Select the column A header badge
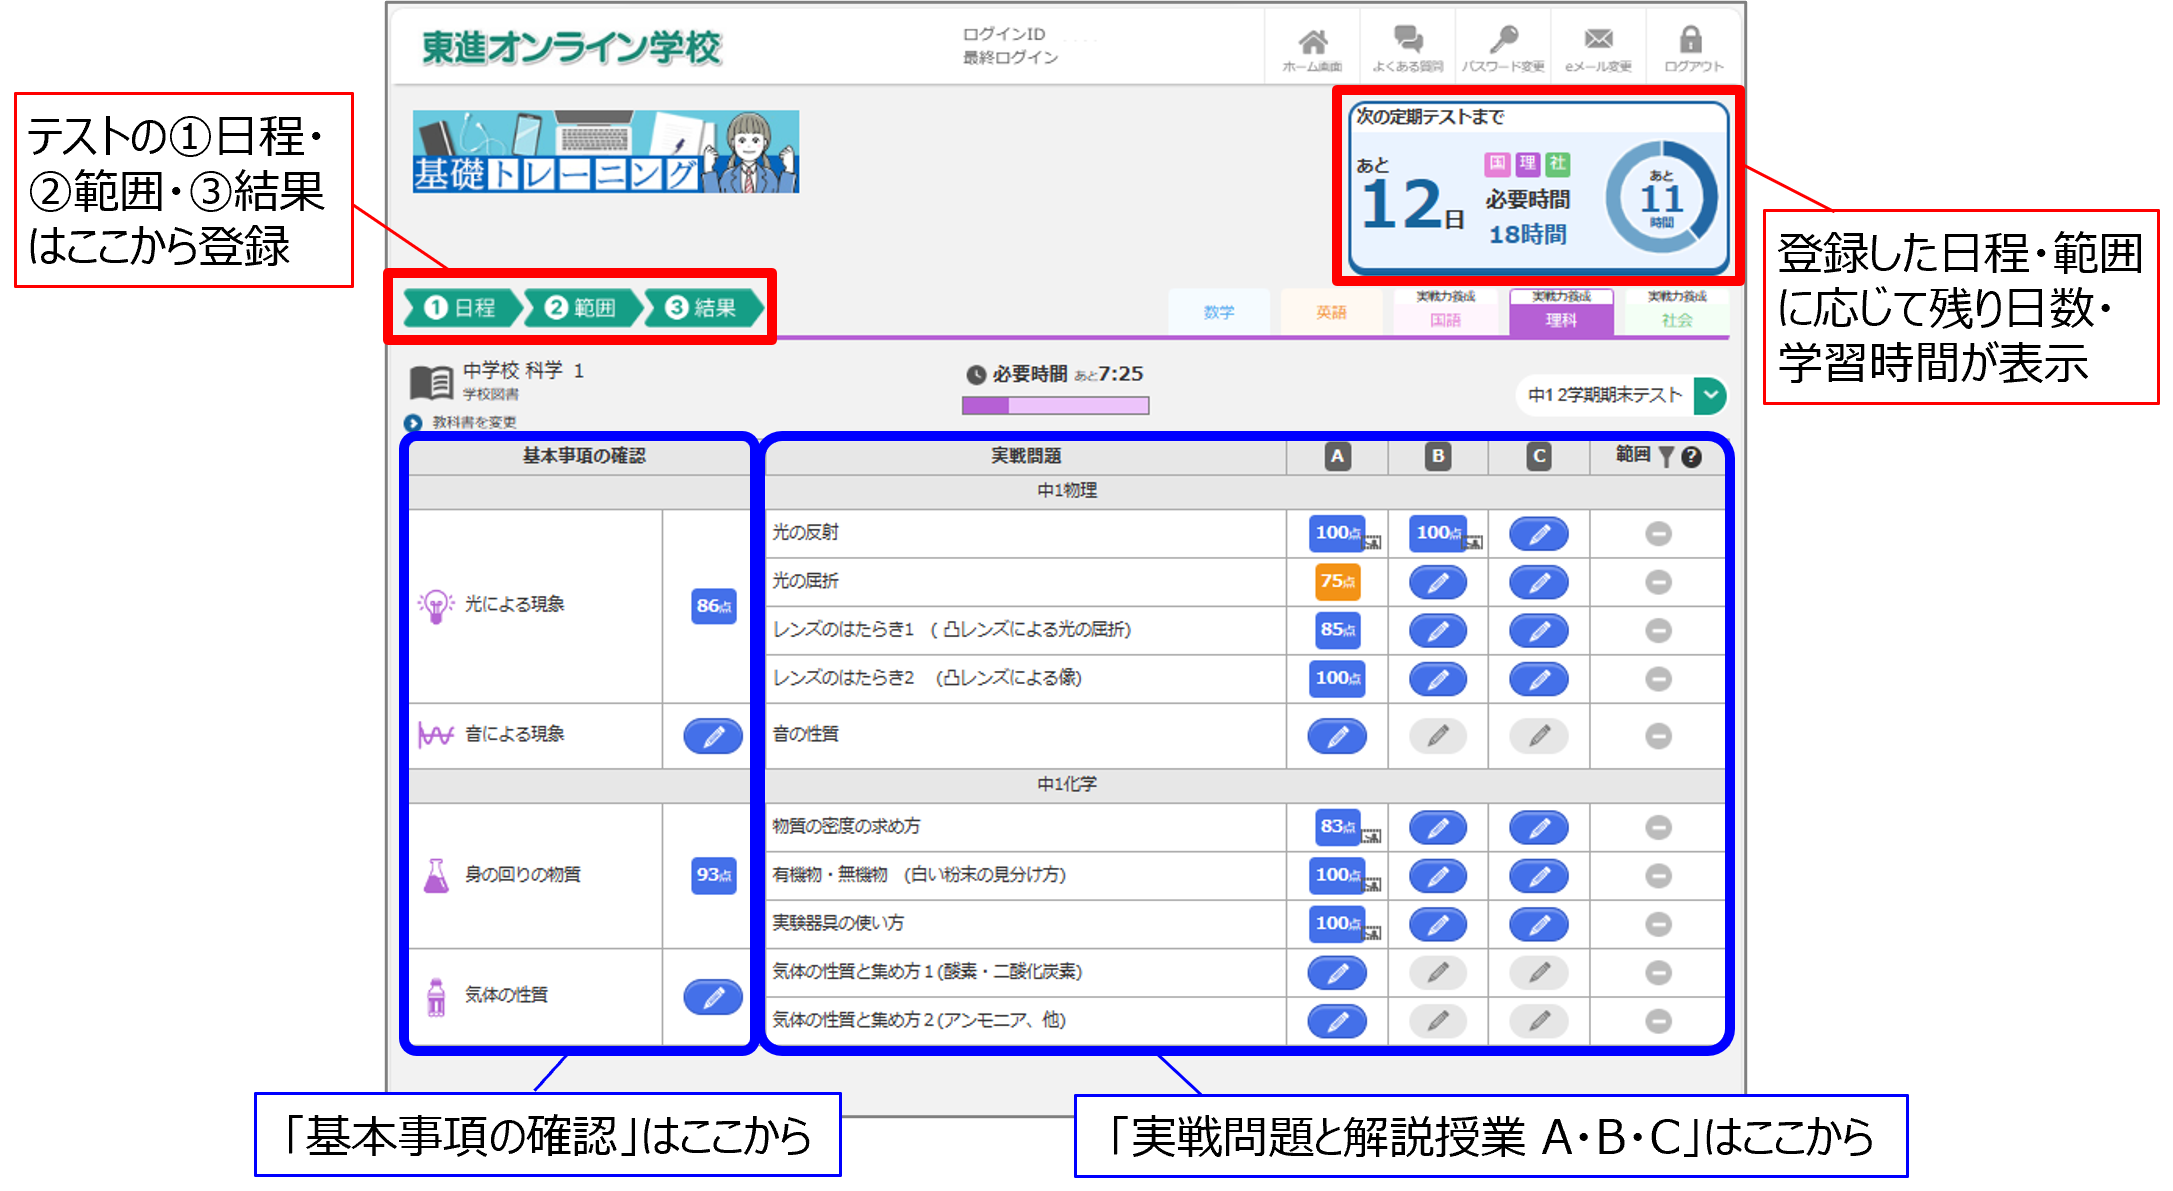Viewport: 2173px width, 1191px height. tap(1337, 457)
